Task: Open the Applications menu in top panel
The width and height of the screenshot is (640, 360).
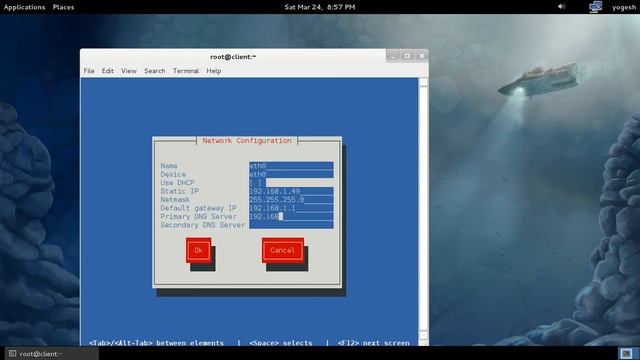Action: point(24,7)
